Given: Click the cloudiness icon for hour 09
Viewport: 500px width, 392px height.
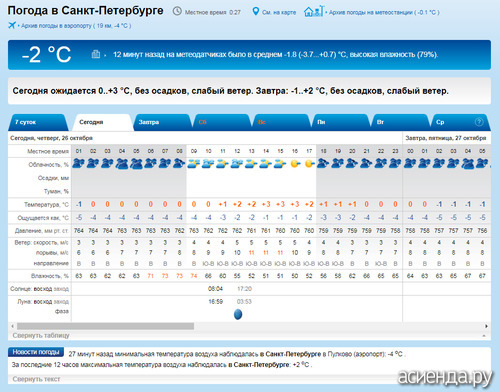Looking at the screenshot, I should coord(194,164).
